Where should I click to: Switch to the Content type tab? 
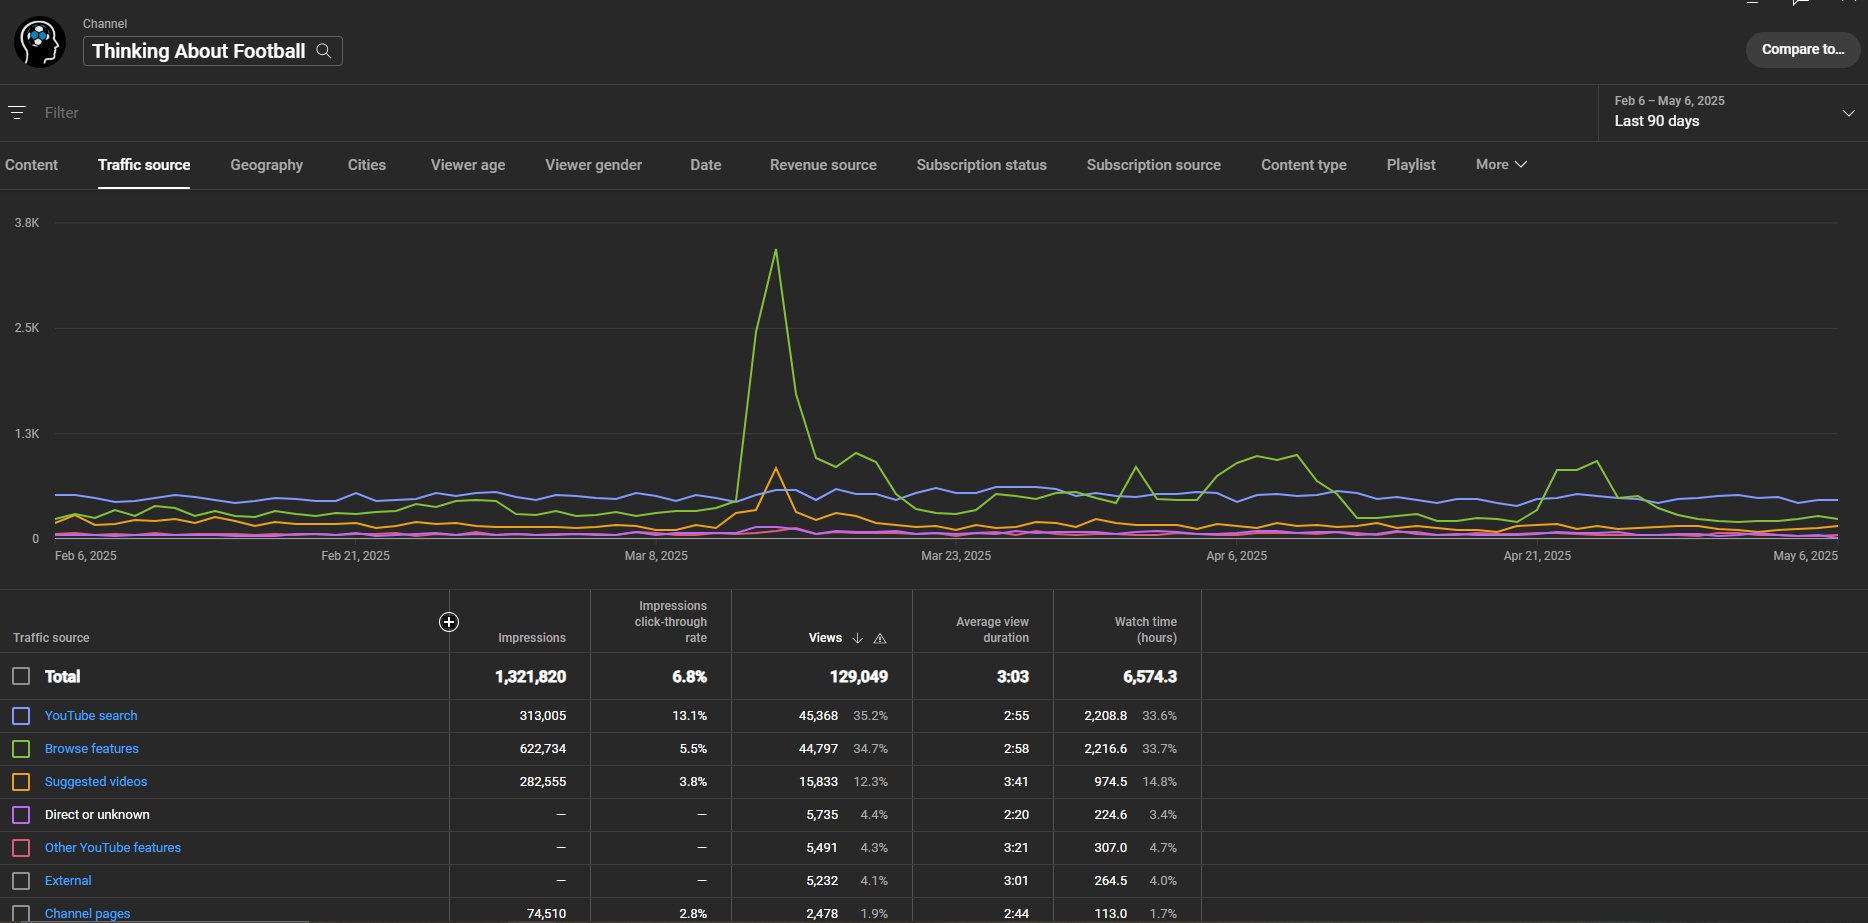[1304, 165]
